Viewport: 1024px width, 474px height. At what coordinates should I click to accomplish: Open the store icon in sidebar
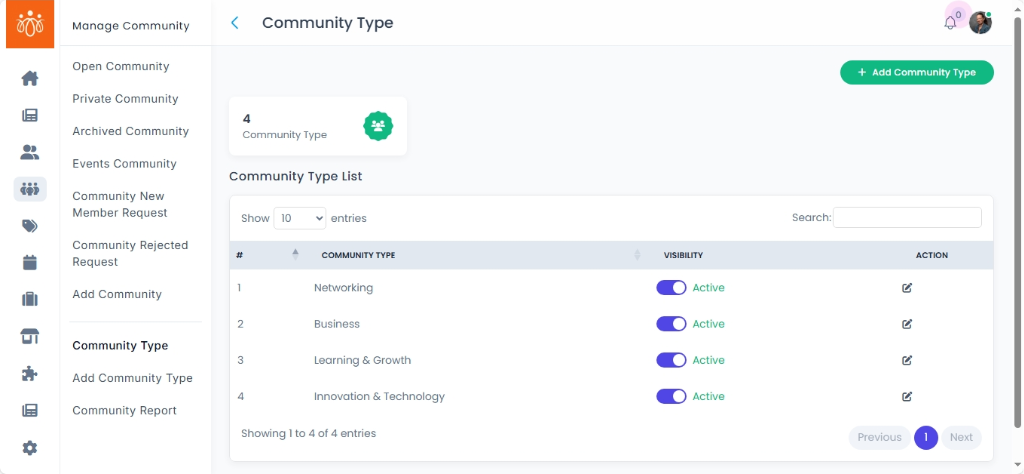pyautogui.click(x=30, y=337)
